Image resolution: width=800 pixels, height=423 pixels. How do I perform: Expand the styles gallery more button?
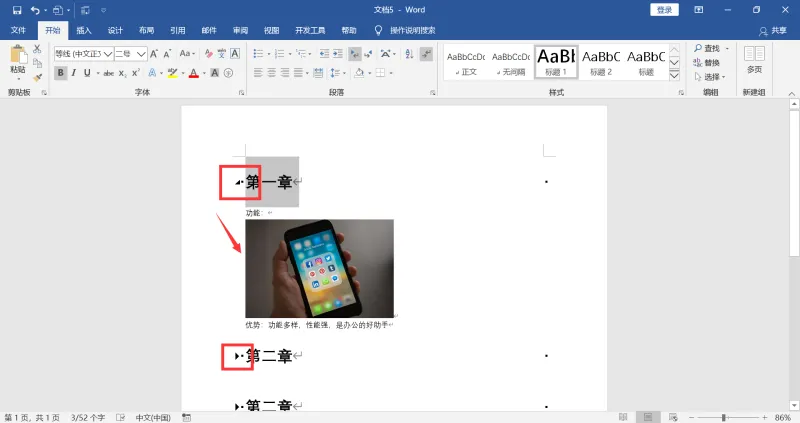point(674,76)
